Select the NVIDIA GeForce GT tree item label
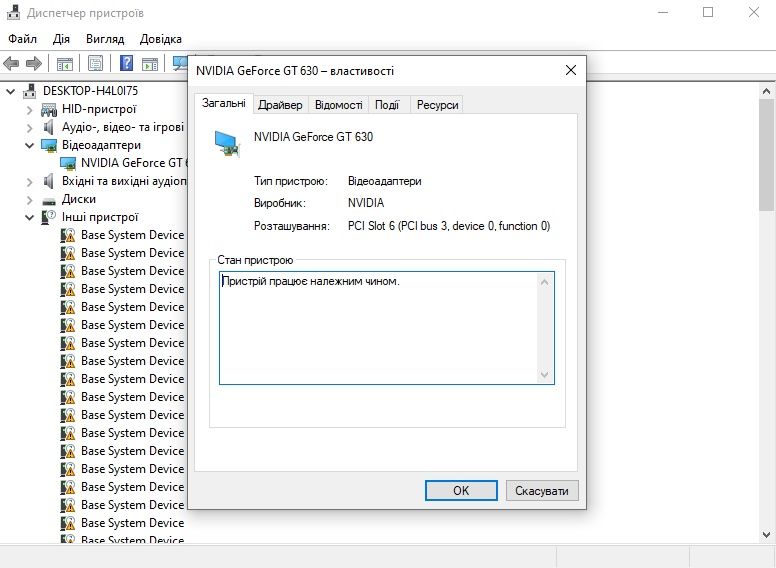The height and width of the screenshot is (568, 776). click(x=135, y=163)
